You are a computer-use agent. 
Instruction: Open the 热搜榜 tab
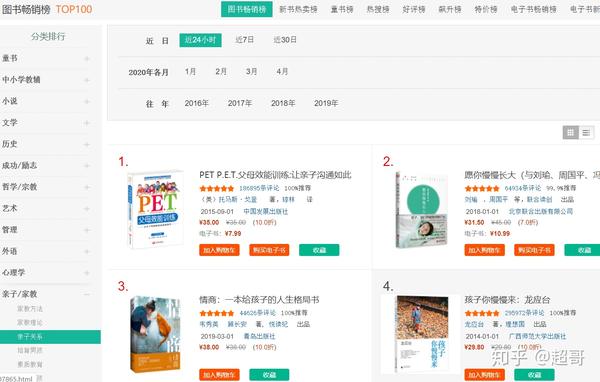click(378, 9)
